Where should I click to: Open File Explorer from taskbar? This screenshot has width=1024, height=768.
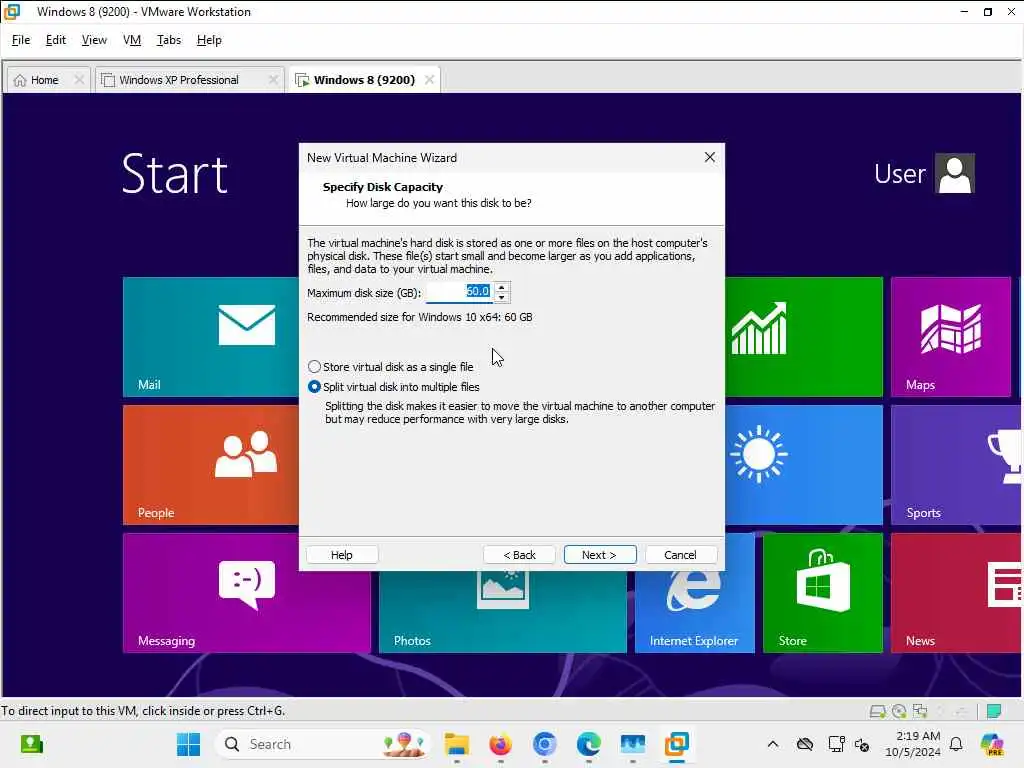coord(456,744)
